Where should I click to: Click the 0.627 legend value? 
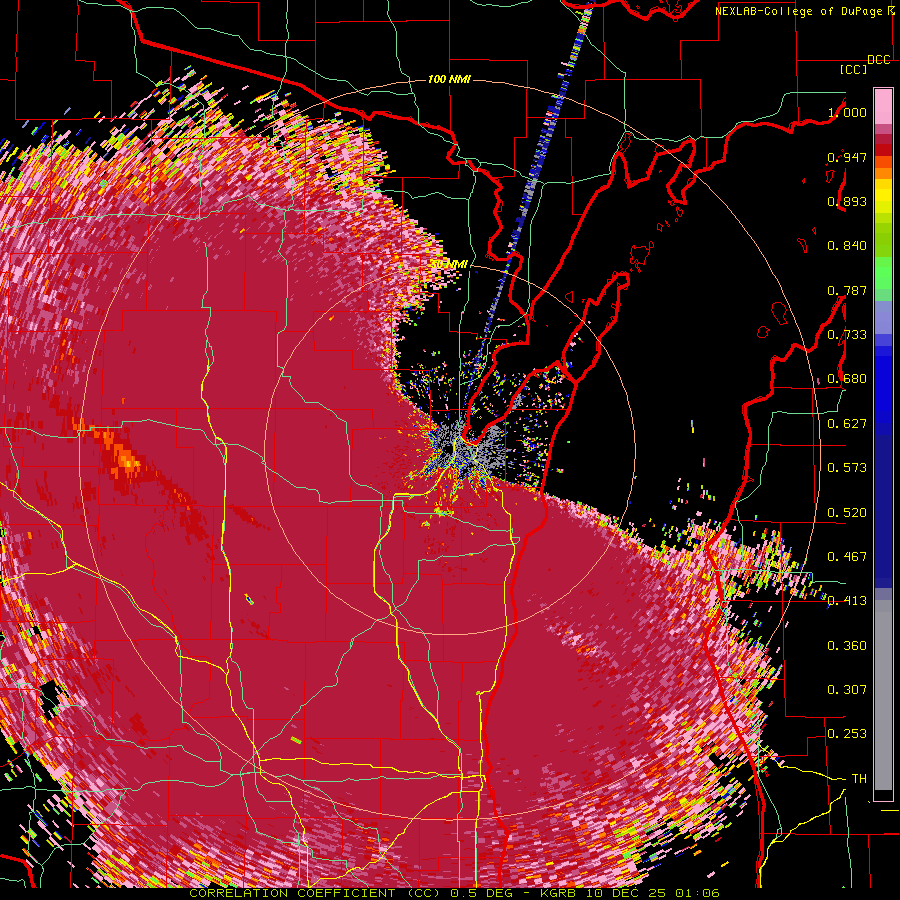pyautogui.click(x=847, y=424)
